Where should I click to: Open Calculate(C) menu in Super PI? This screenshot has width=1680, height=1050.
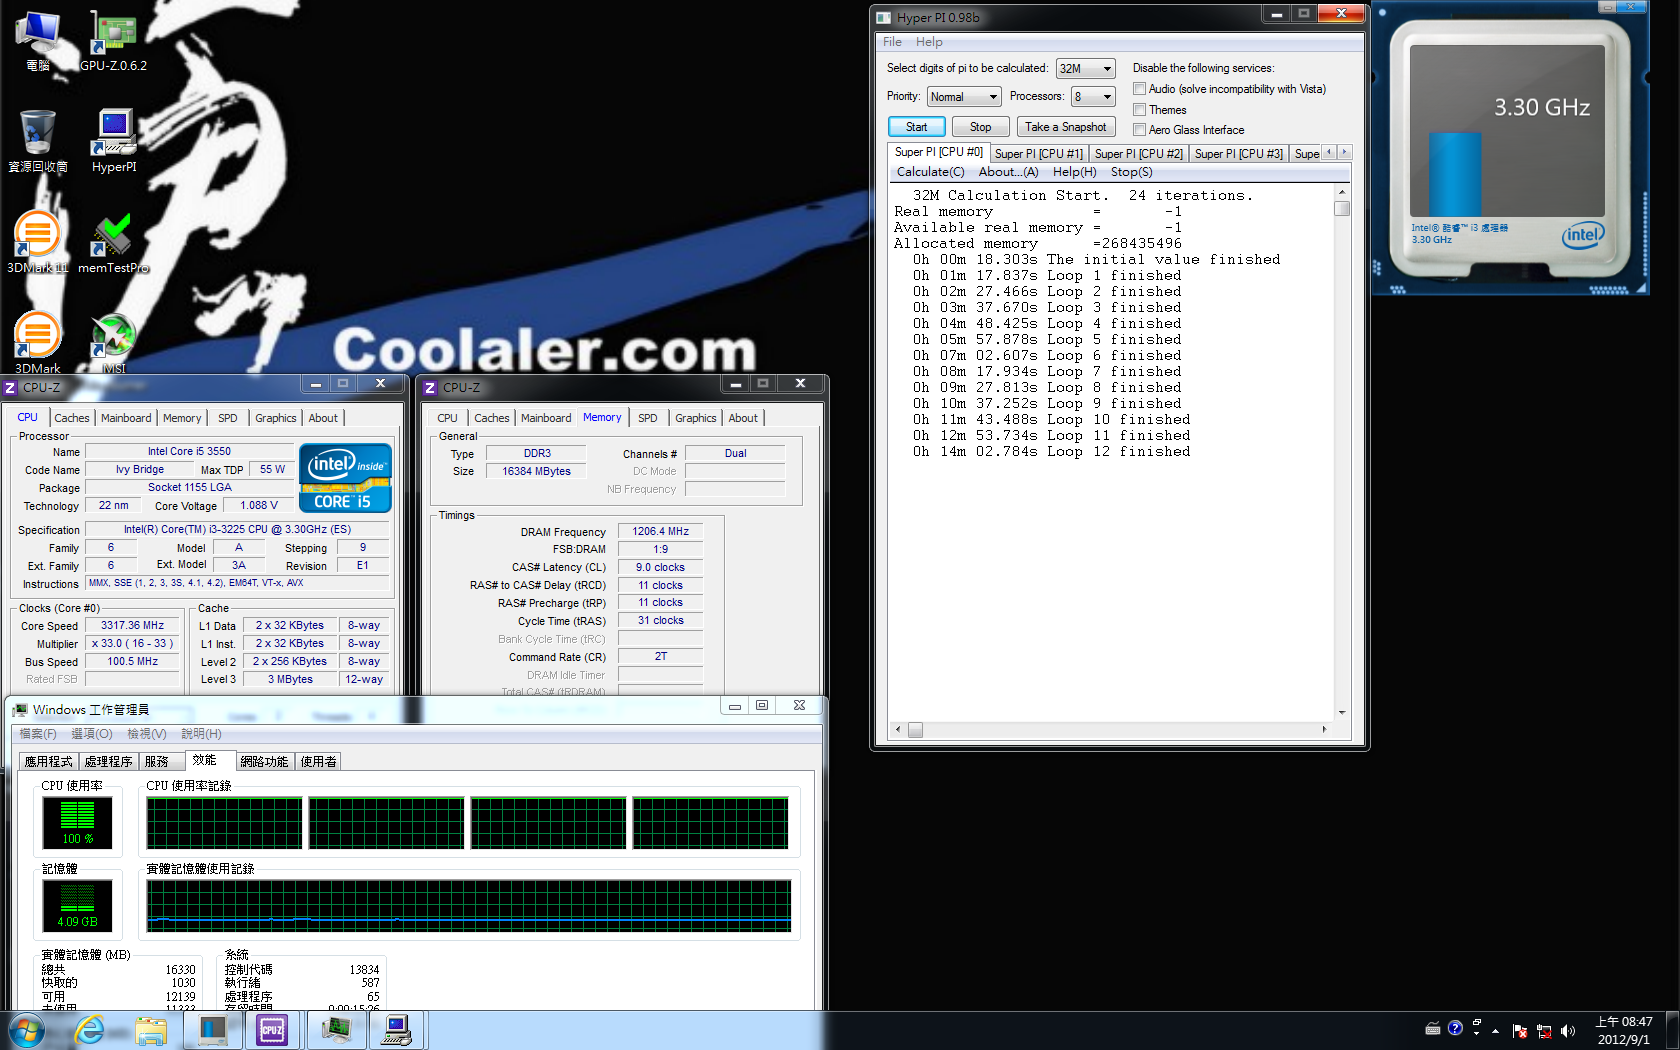tap(931, 172)
